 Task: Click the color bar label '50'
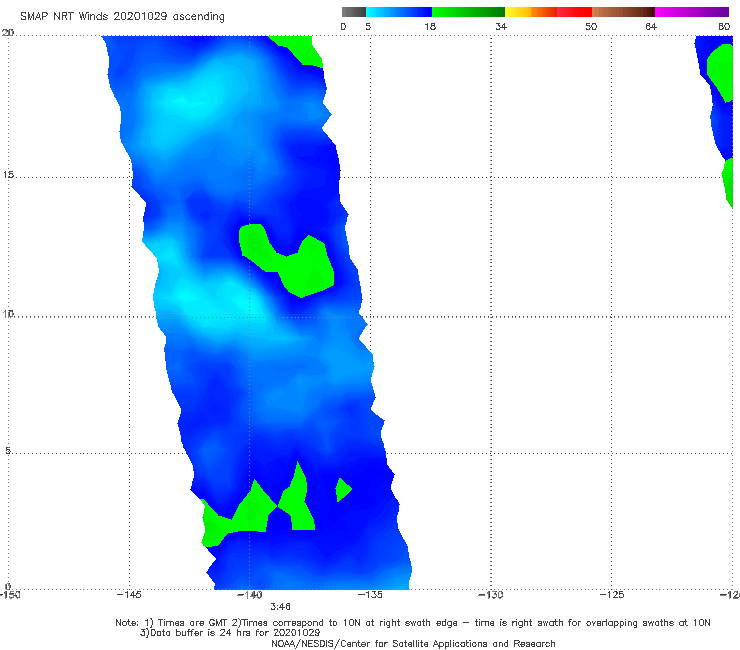(591, 26)
